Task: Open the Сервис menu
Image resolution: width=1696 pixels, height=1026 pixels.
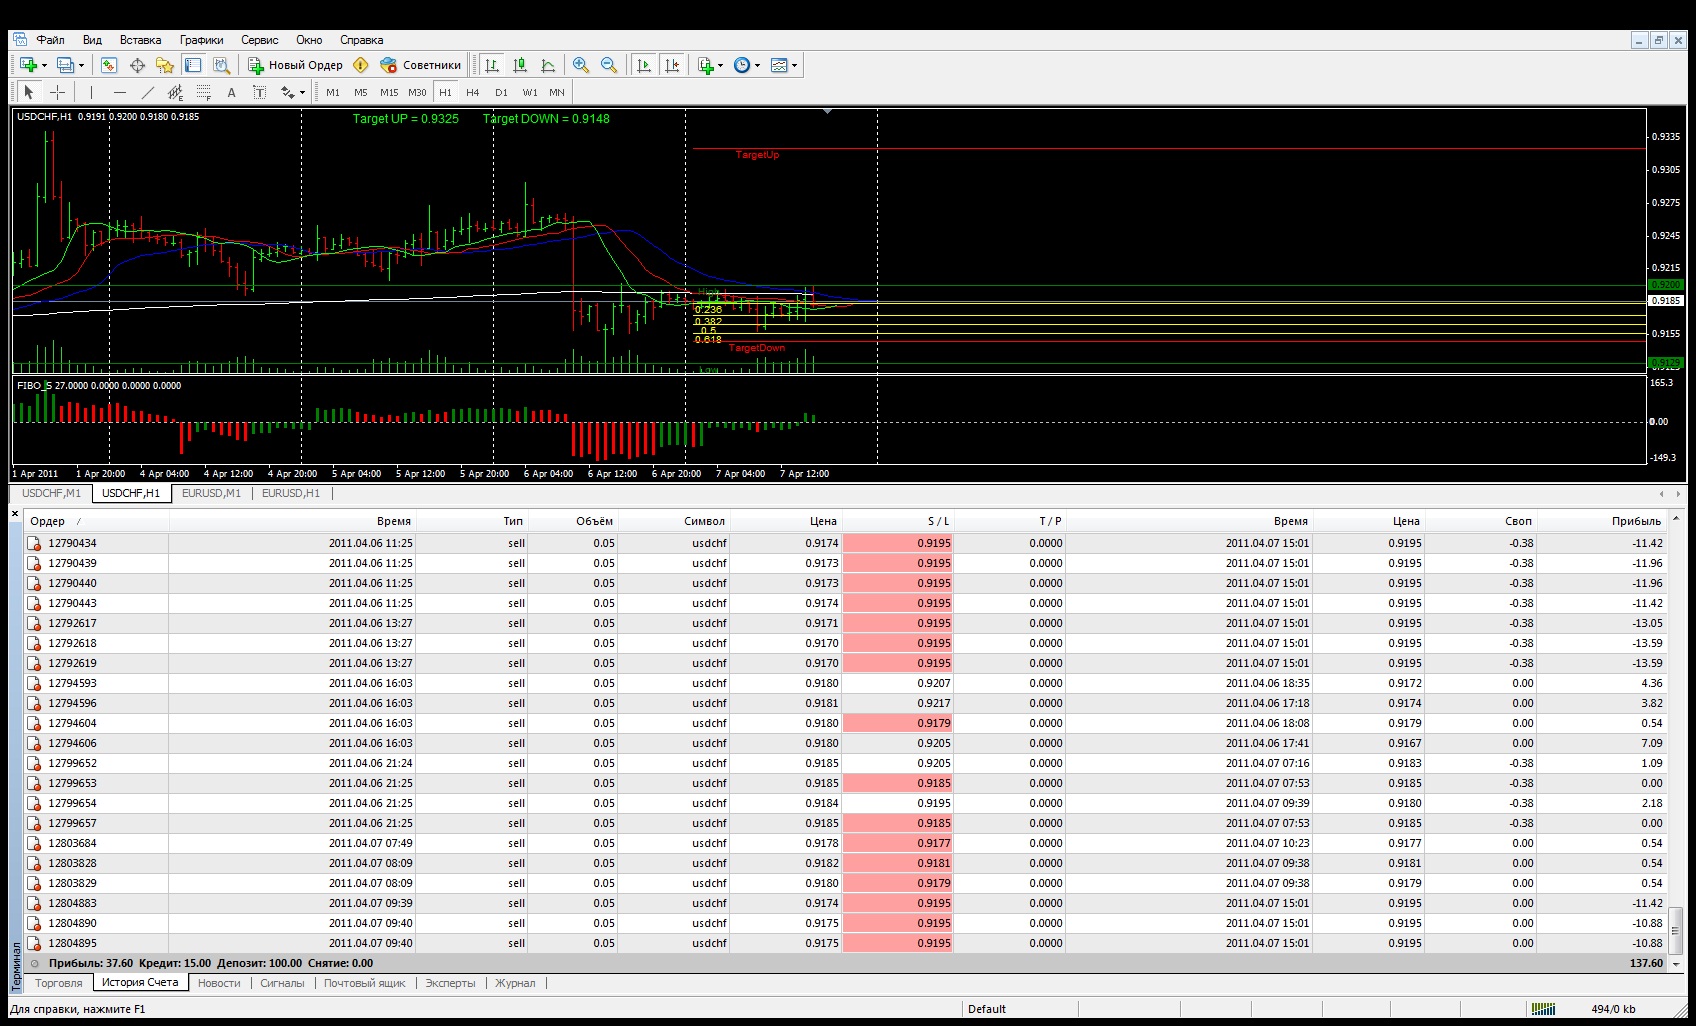Action: [260, 40]
